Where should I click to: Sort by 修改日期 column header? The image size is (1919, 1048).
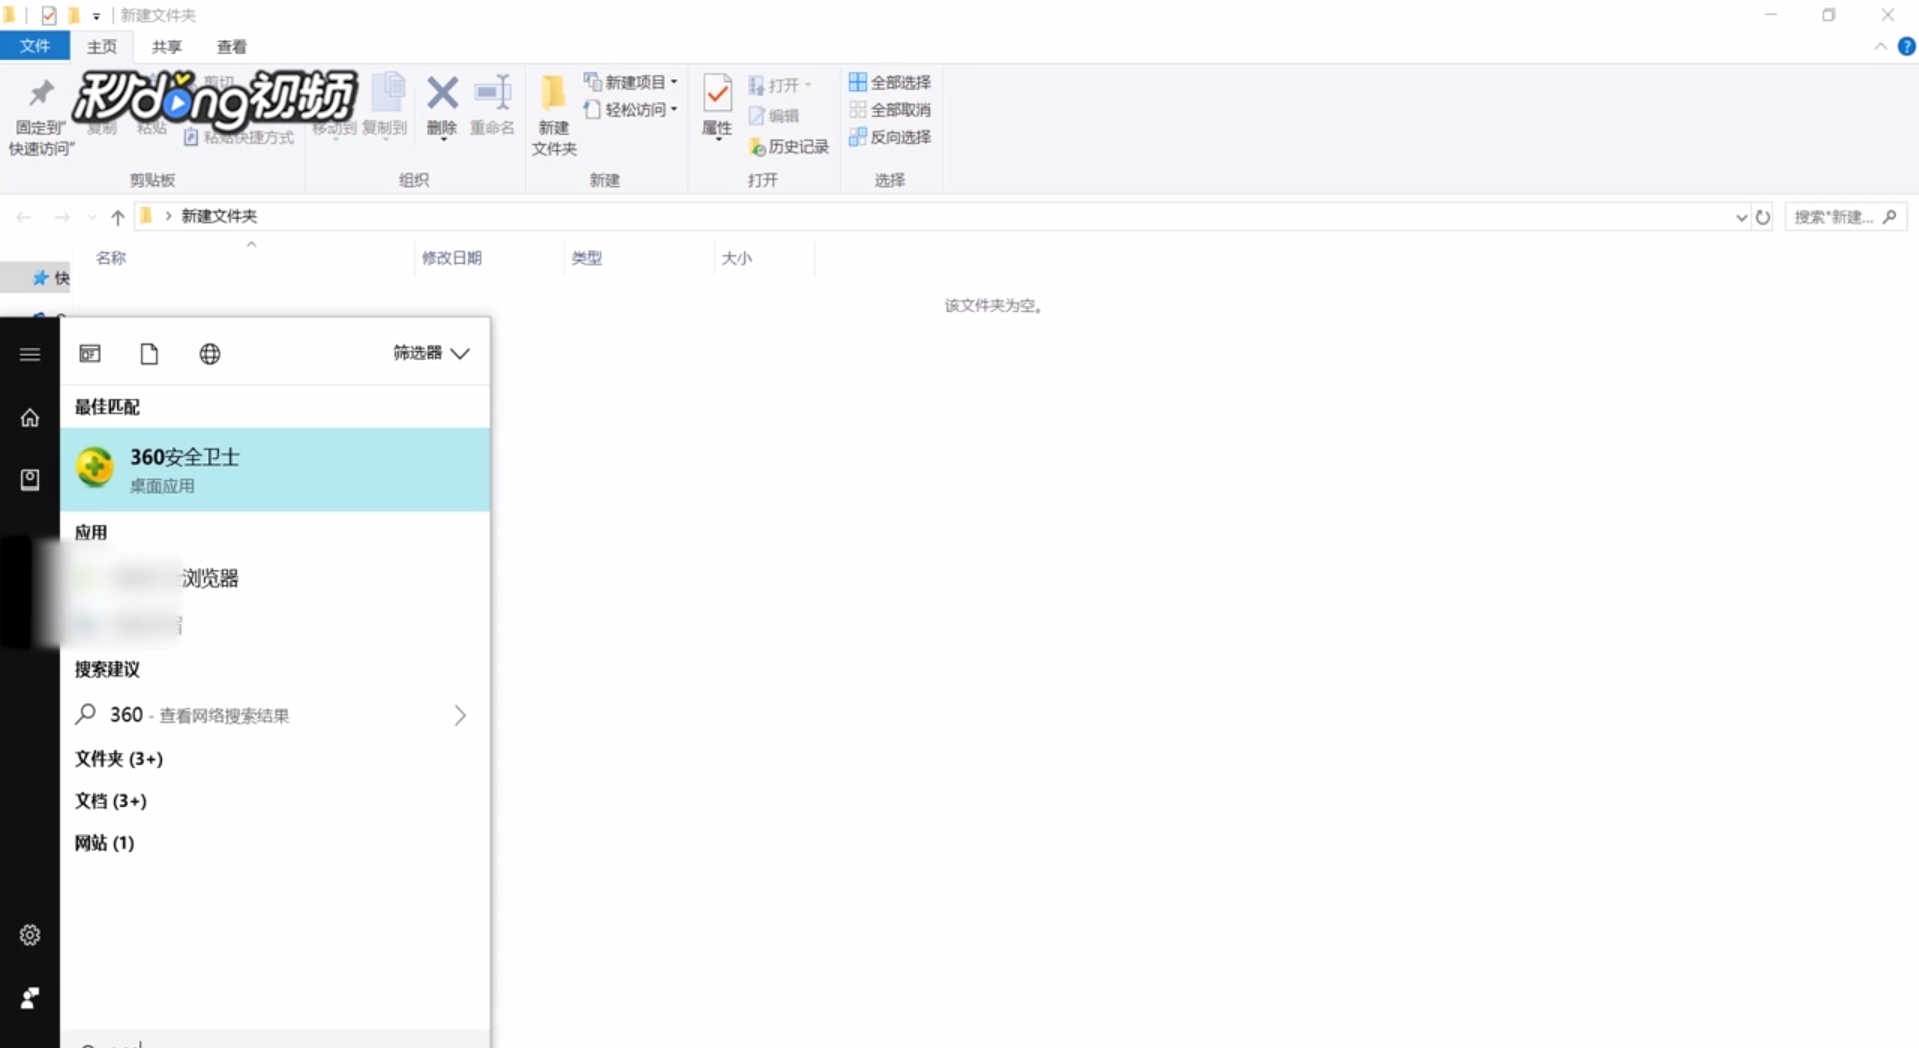coord(452,258)
